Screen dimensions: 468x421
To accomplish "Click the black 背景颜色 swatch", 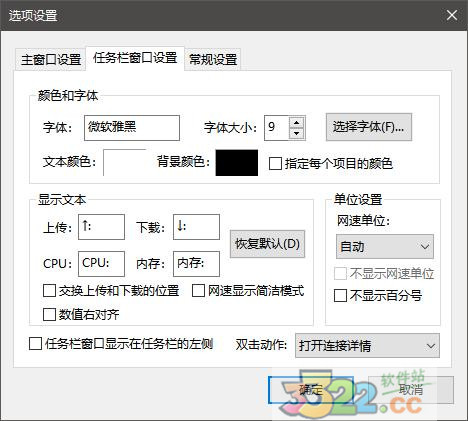I will 237,162.
